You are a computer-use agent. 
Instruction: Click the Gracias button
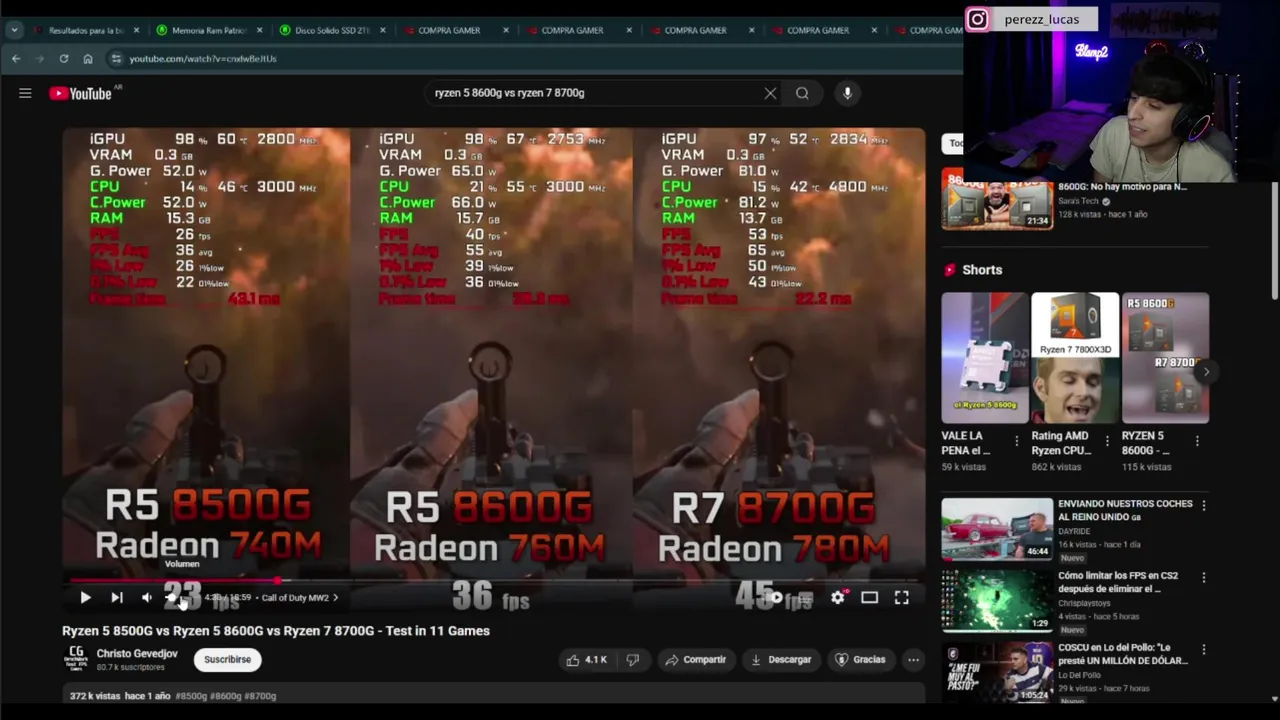(861, 660)
